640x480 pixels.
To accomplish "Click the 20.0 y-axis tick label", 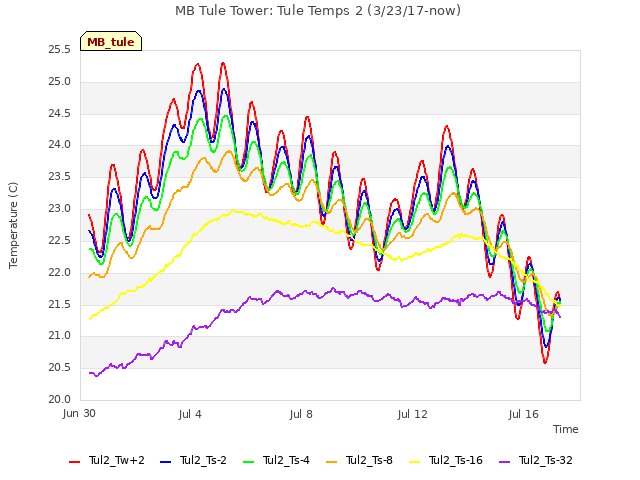I will coord(59,400).
